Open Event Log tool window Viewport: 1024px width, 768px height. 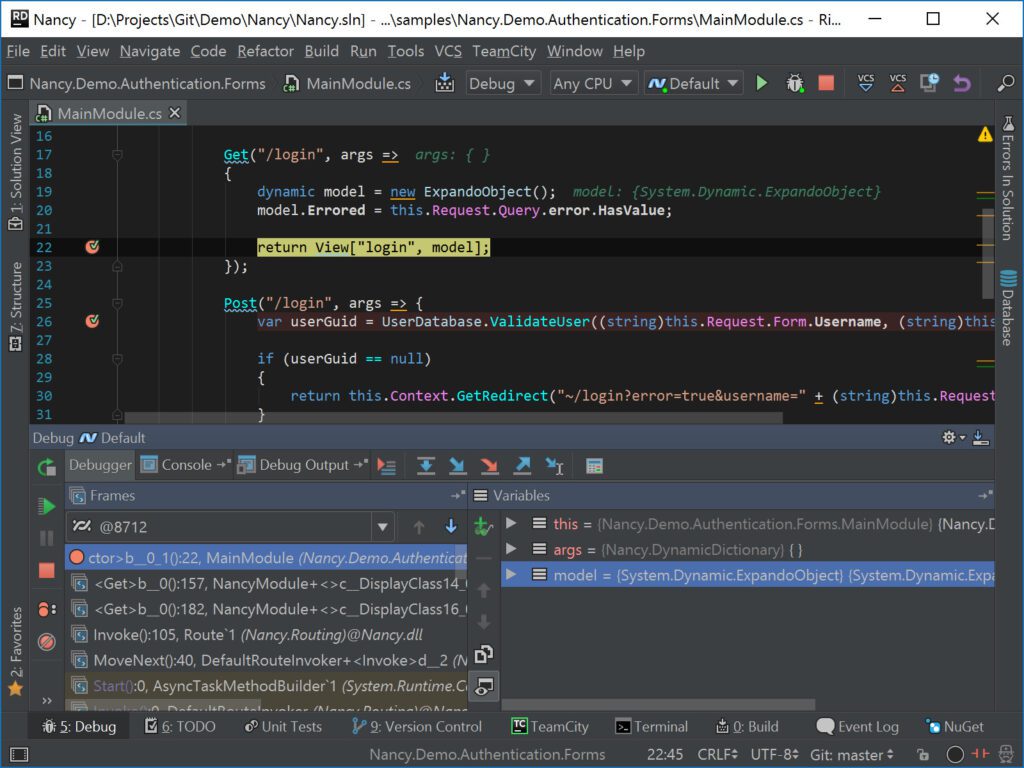tap(858, 726)
